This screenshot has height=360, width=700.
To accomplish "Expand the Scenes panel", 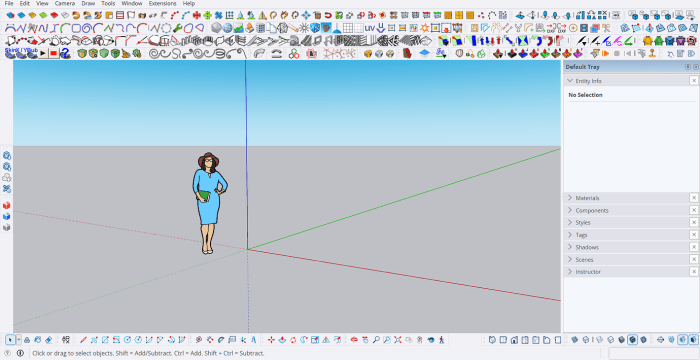I will (x=570, y=259).
